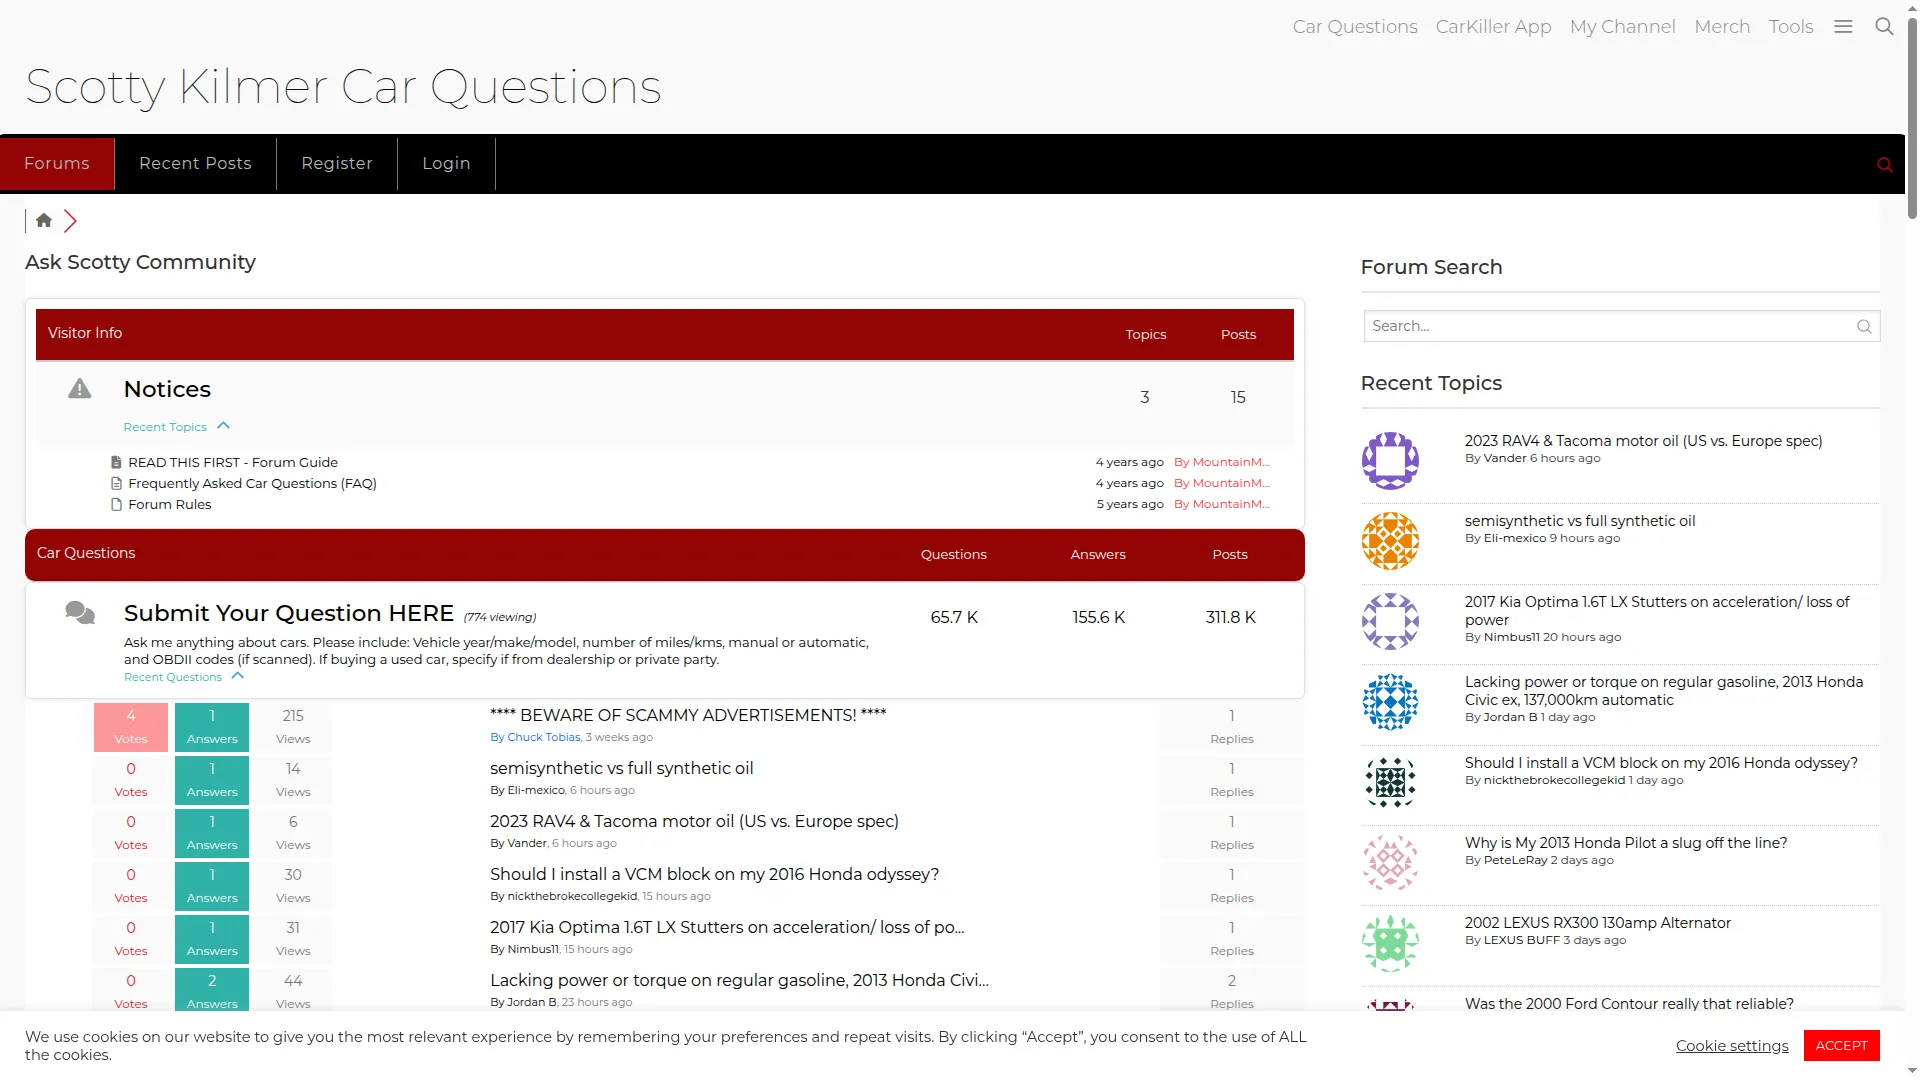Screen dimensions: 1920x1080
Task: Click the Notices warning triangle icon
Action: coord(80,389)
